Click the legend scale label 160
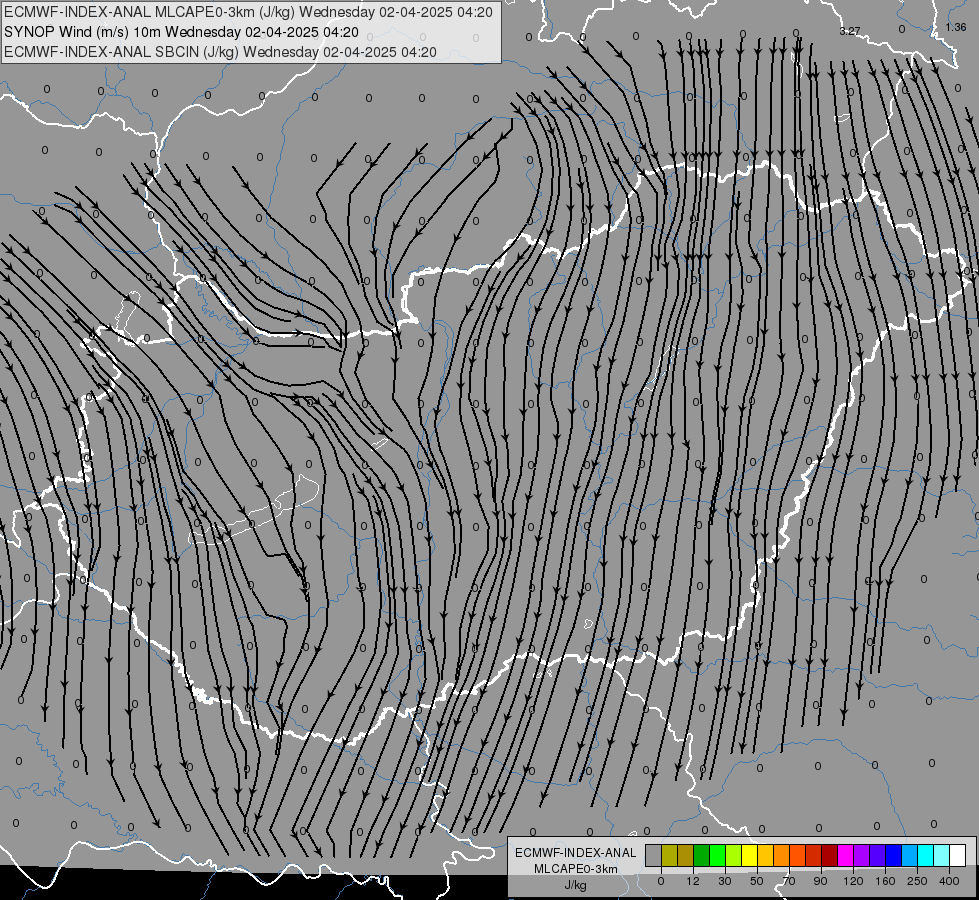Viewport: 979px width, 900px height. pyautogui.click(x=885, y=881)
